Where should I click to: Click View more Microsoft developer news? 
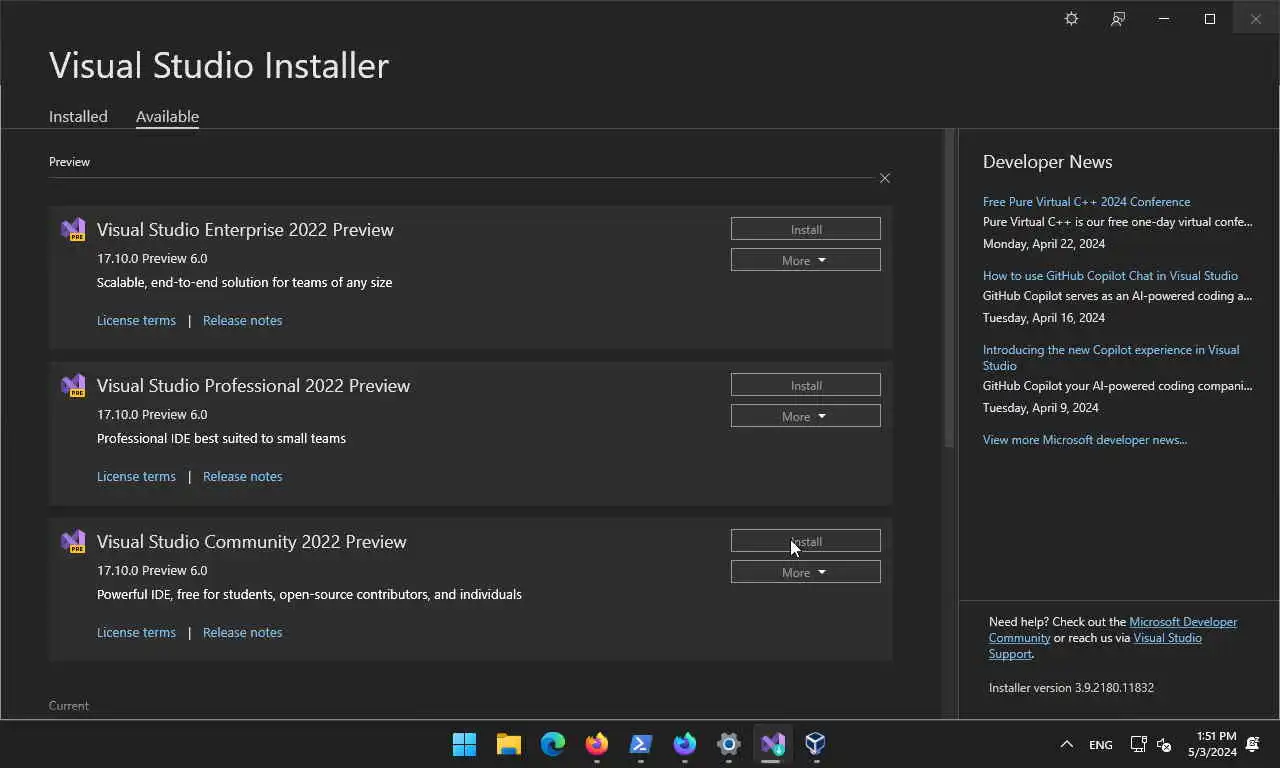[x=1085, y=439]
